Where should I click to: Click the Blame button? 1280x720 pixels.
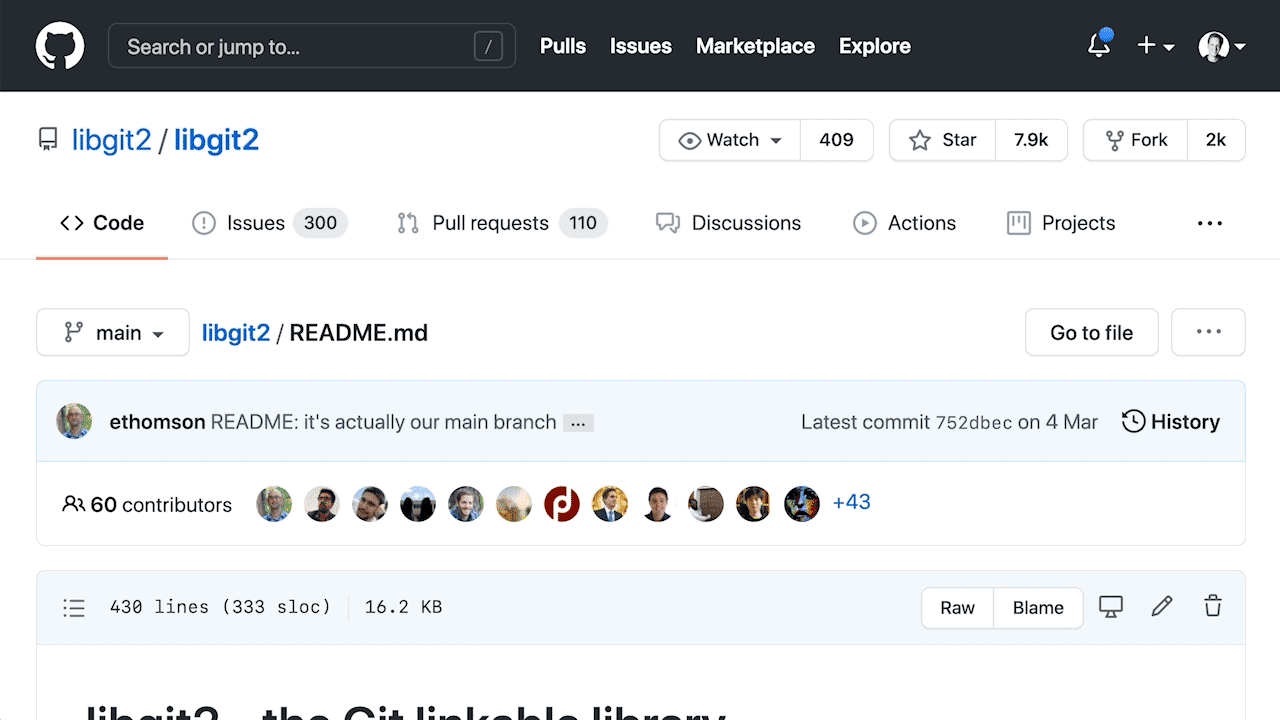1038,607
